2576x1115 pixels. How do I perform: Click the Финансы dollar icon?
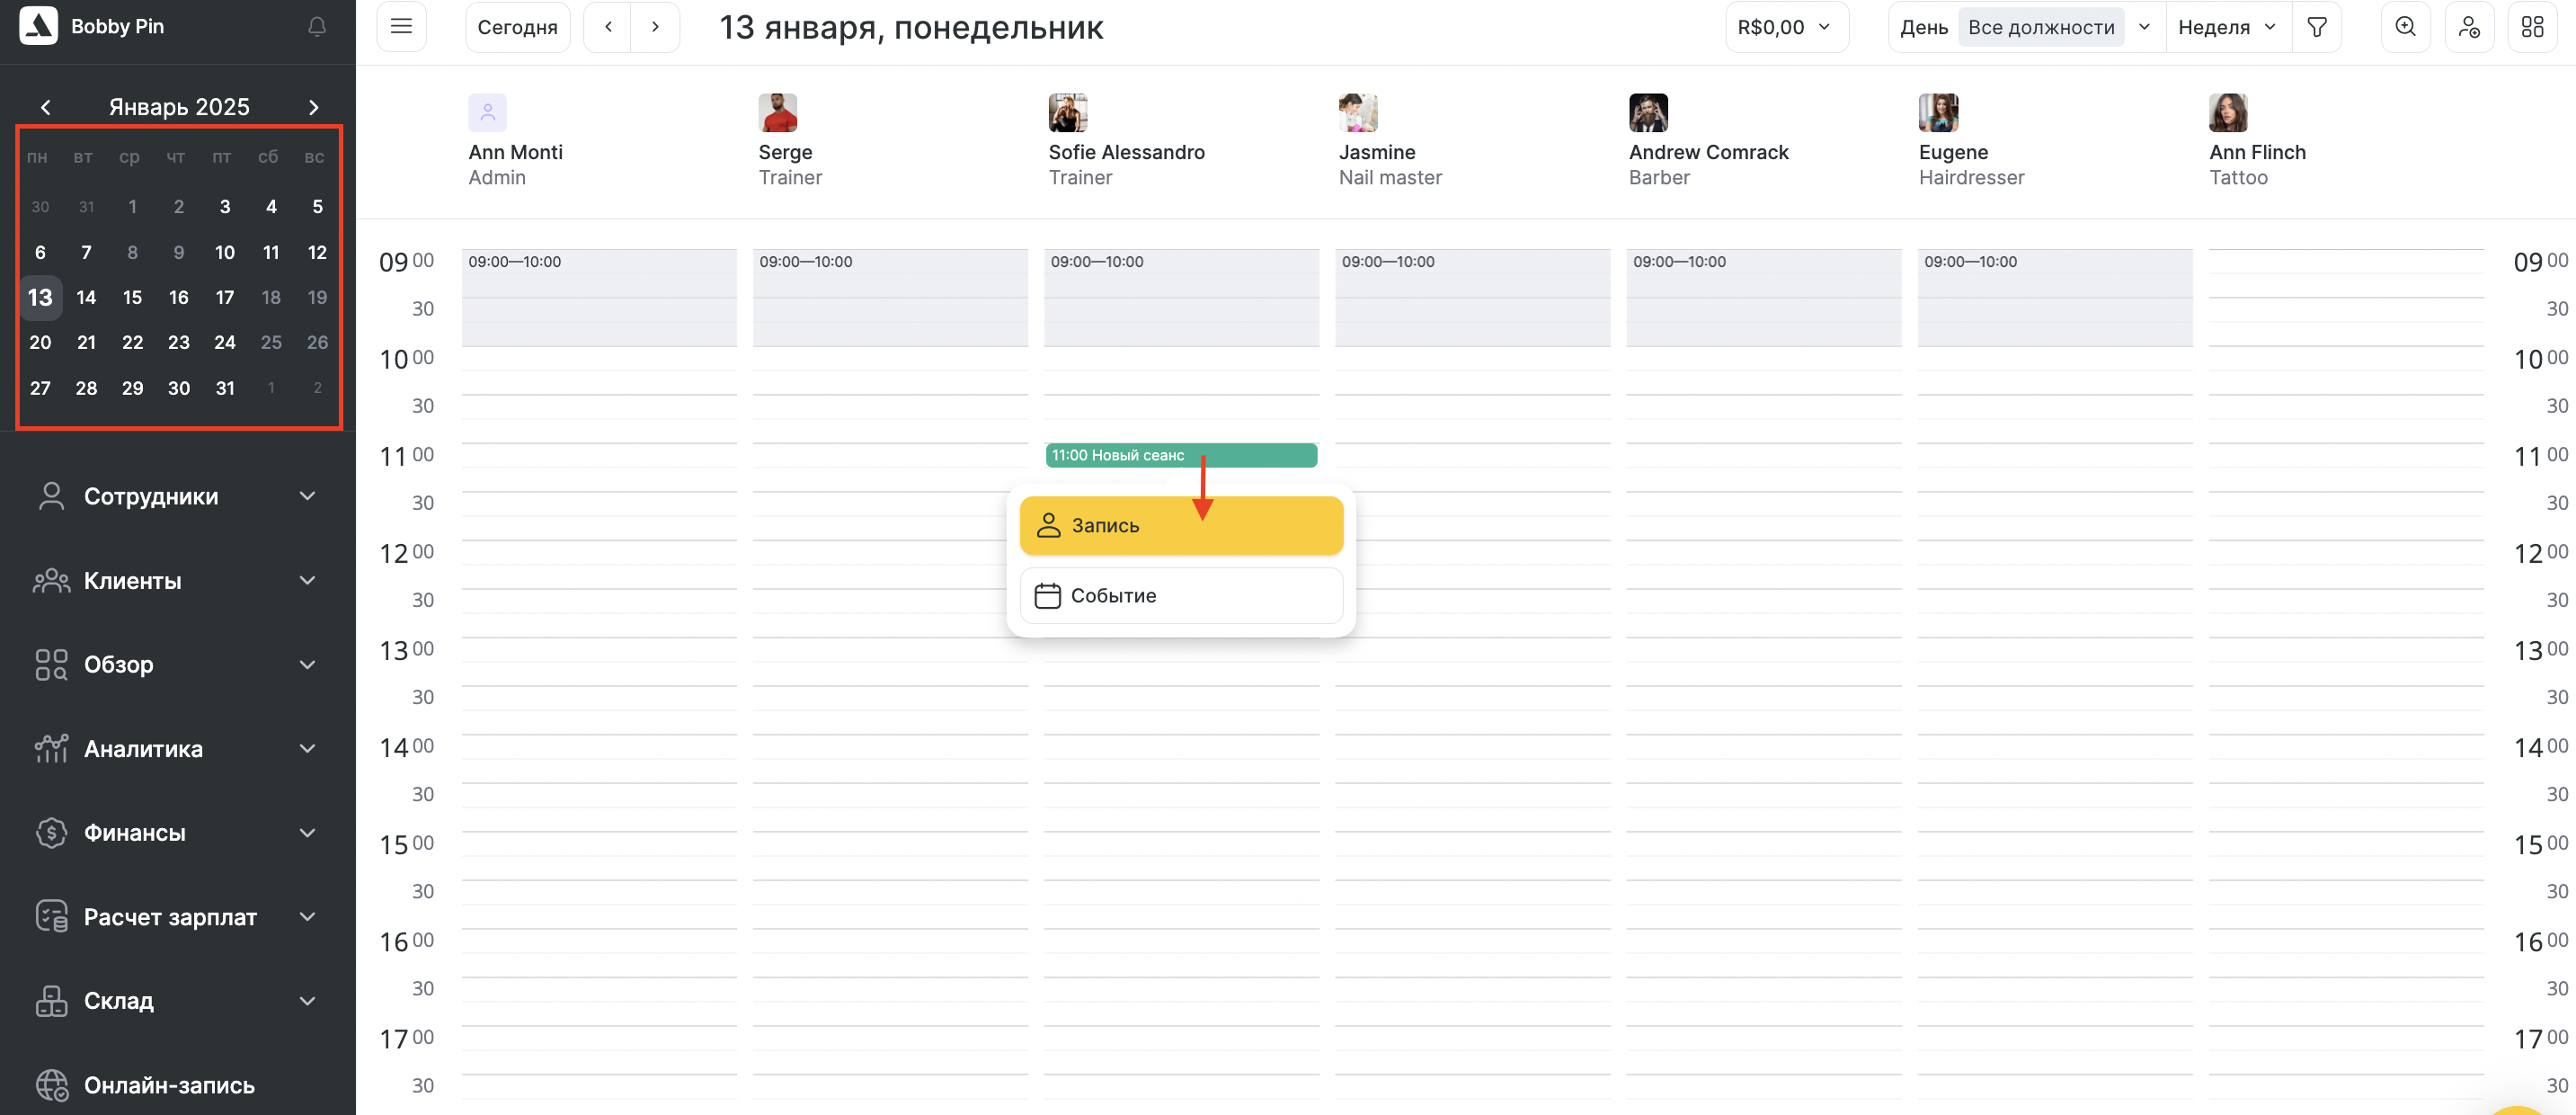pos(51,833)
